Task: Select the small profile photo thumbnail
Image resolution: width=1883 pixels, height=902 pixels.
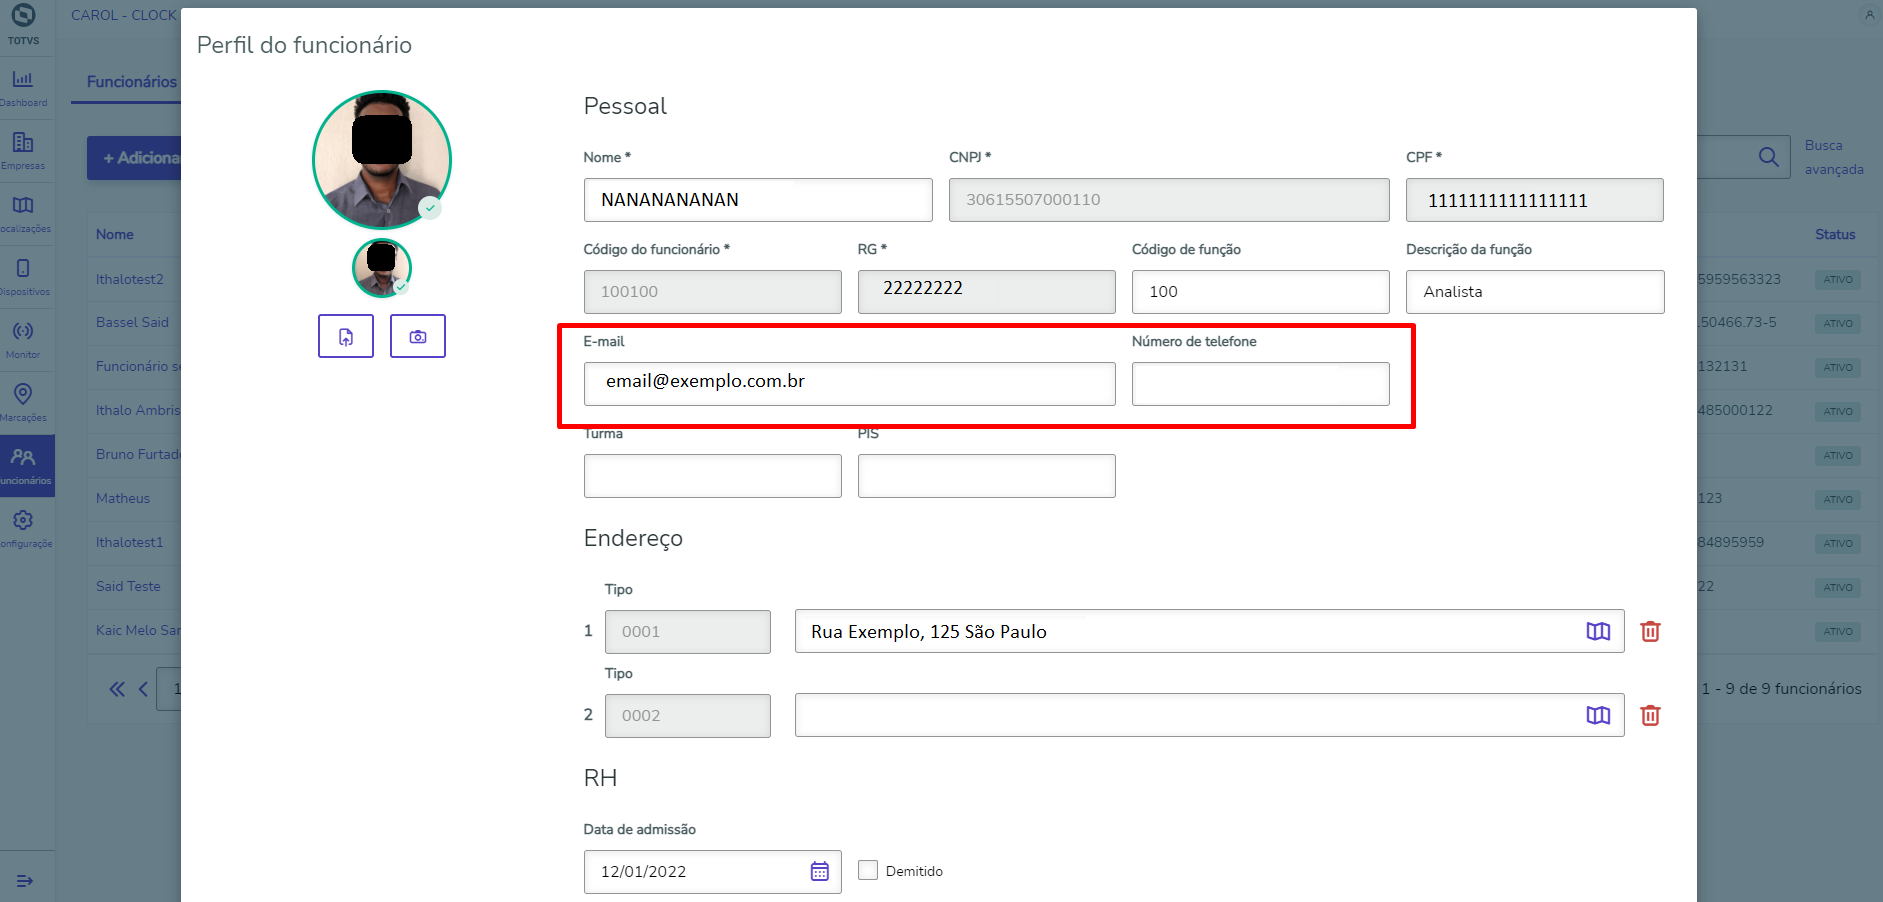Action: pos(382,267)
